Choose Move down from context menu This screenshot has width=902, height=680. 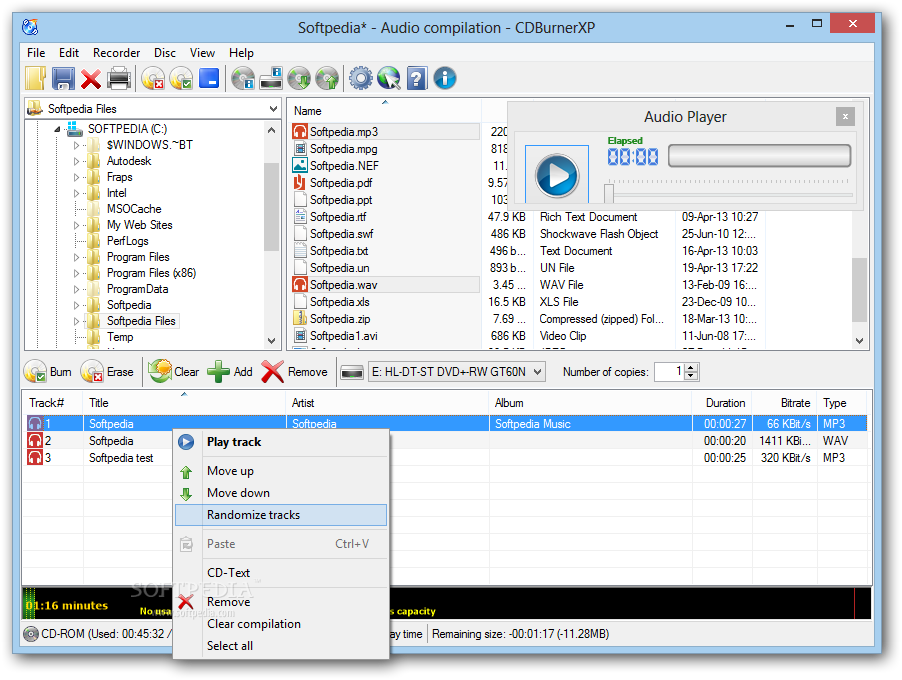click(281, 493)
